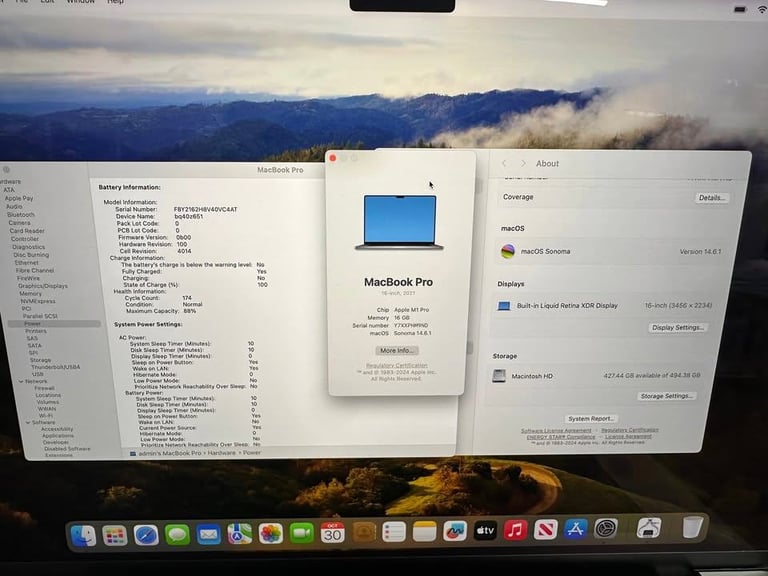
Task: Select Audio in the sidebar
Action: (x=14, y=207)
